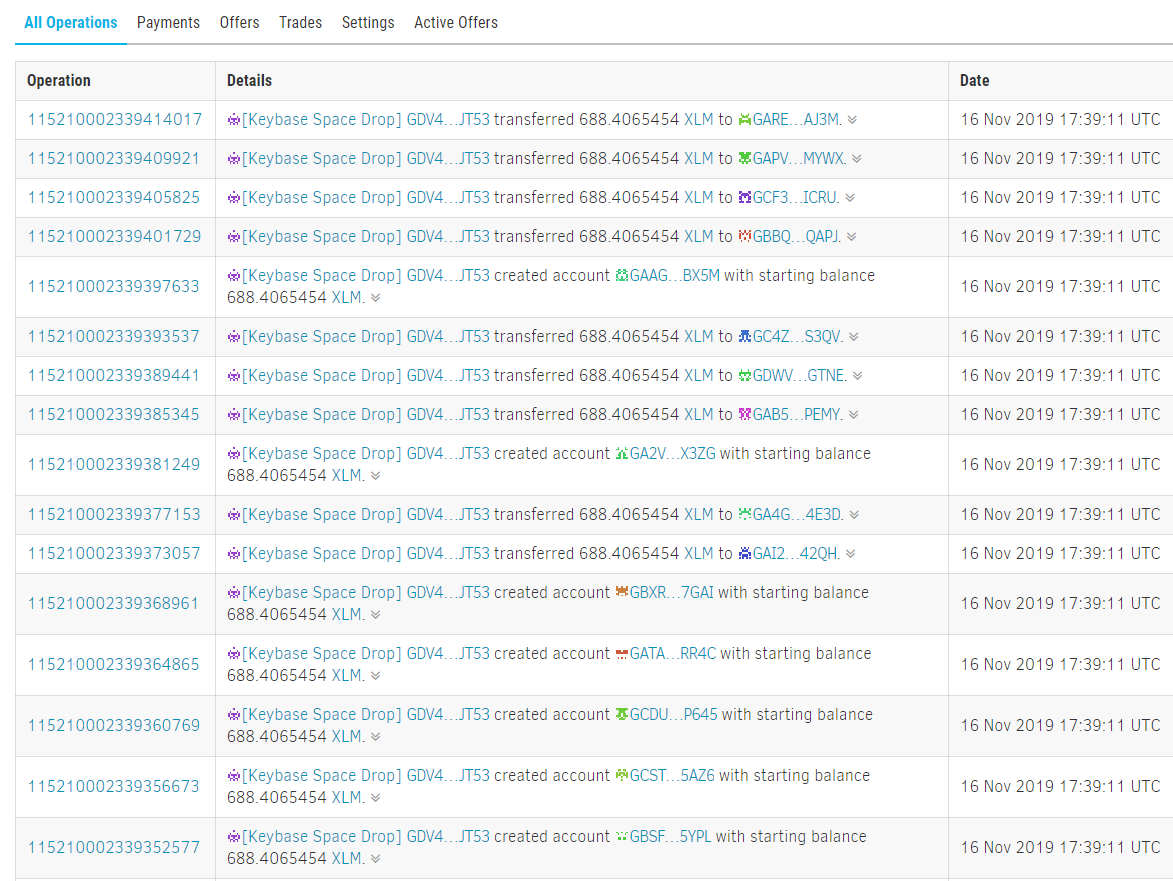Viewport: 1173px width, 881px height.
Task: Open account link GARE…AJ3M
Action: tap(796, 120)
